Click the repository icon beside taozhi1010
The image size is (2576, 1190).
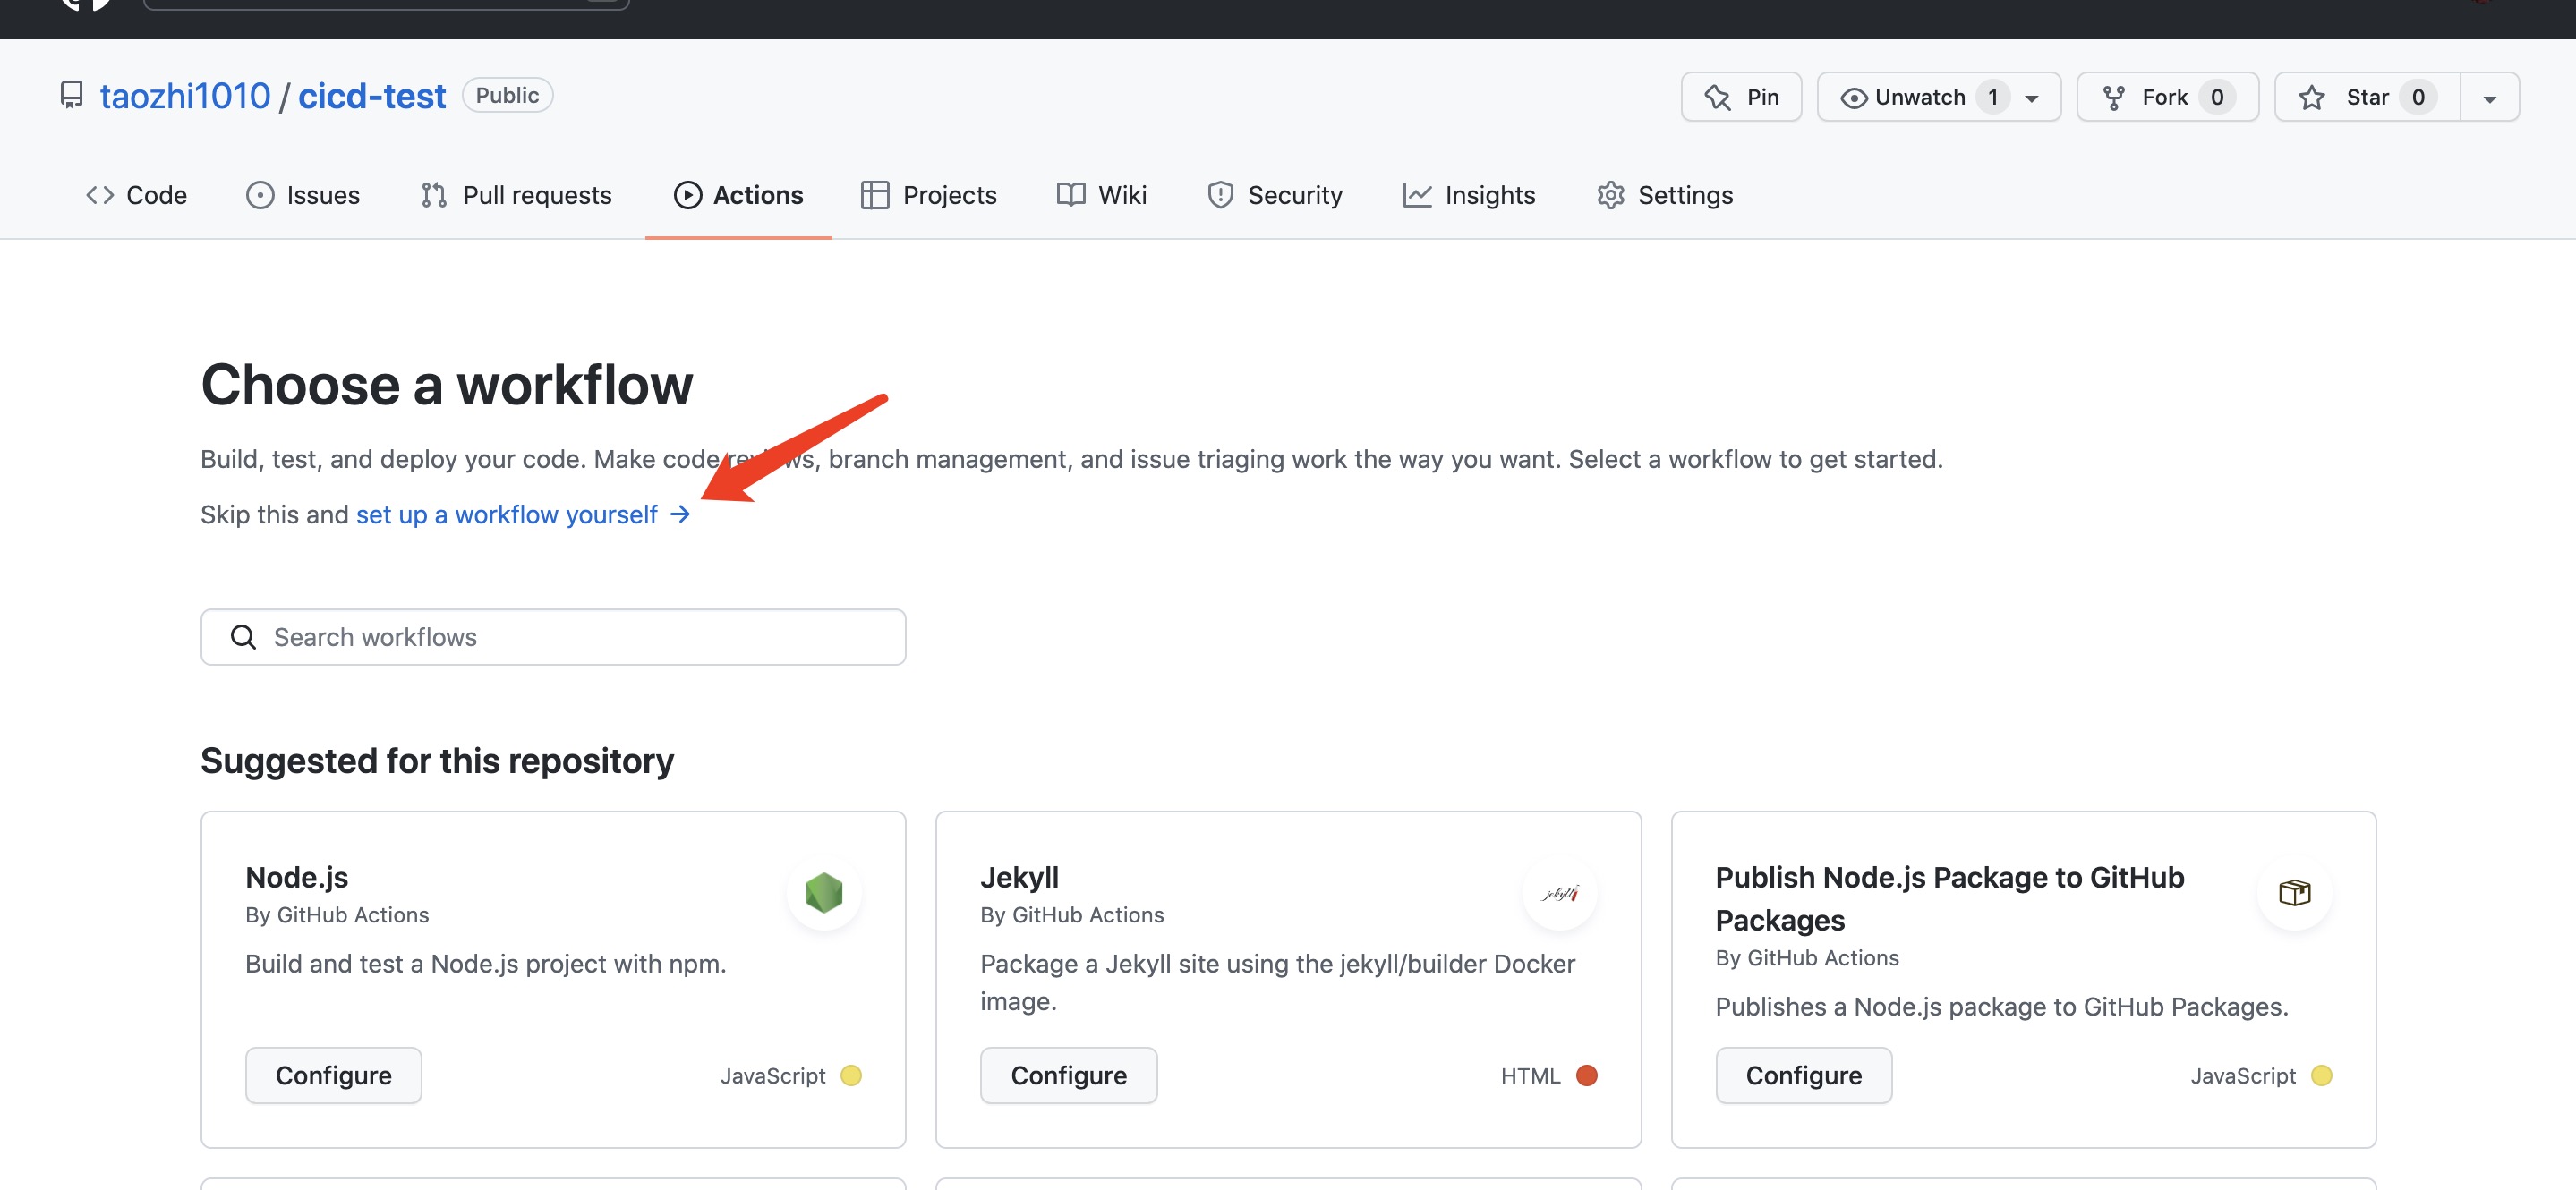[x=71, y=96]
